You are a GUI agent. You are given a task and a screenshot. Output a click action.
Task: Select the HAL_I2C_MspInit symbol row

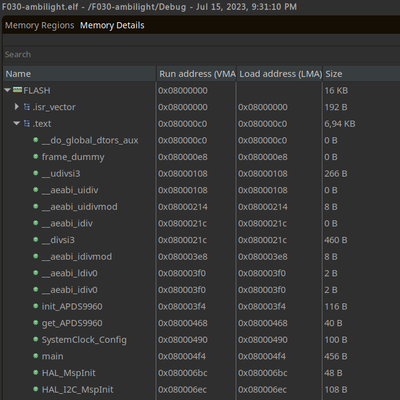pyautogui.click(x=201, y=389)
